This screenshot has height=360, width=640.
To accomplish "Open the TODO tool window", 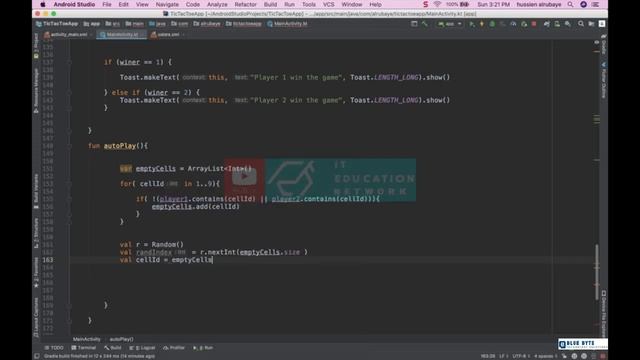I will [54, 348].
